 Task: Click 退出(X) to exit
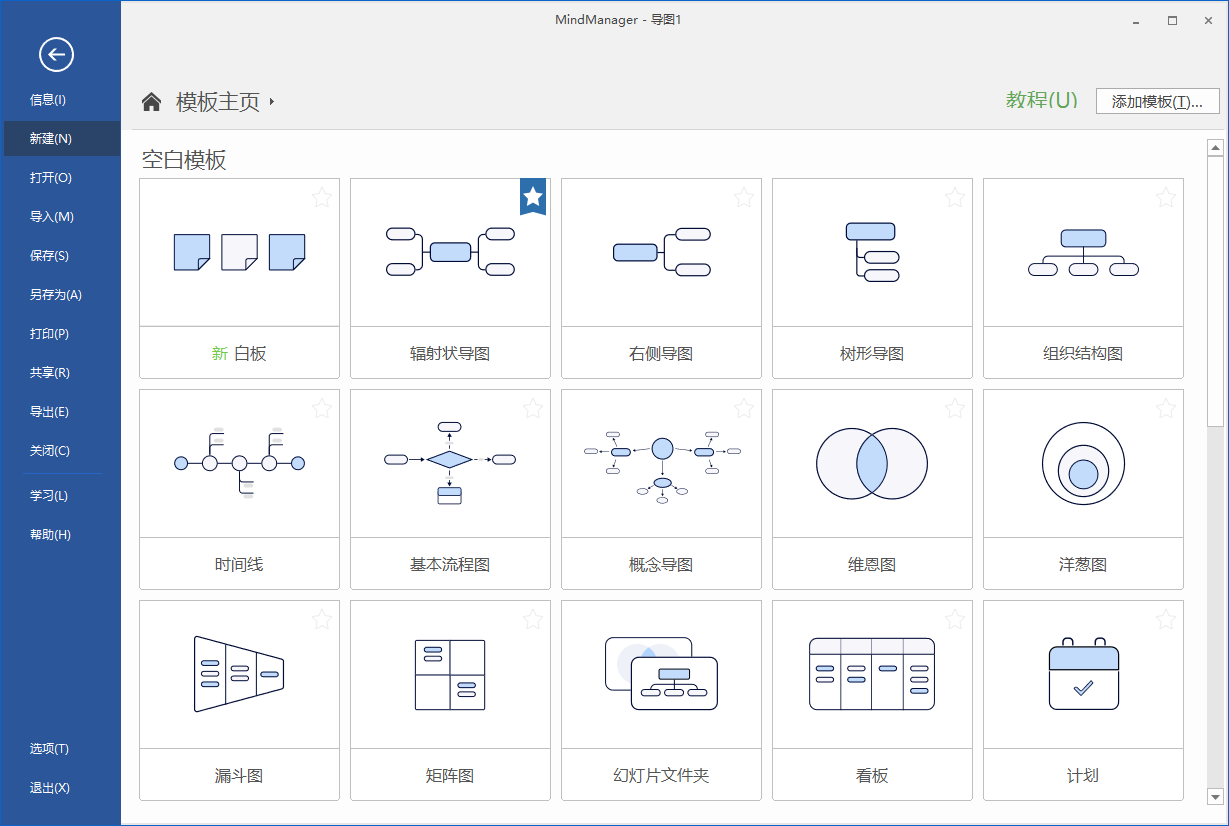(60, 788)
